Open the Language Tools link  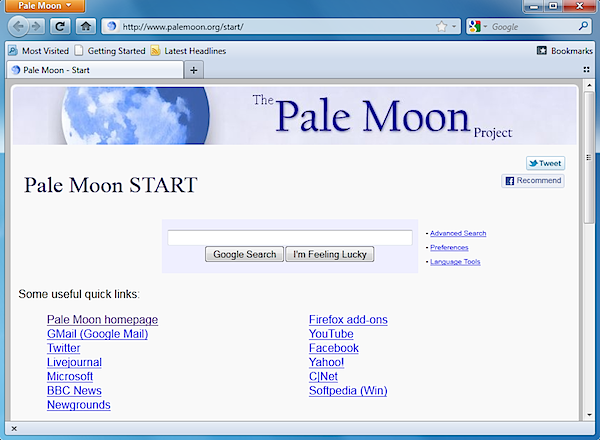(x=455, y=262)
